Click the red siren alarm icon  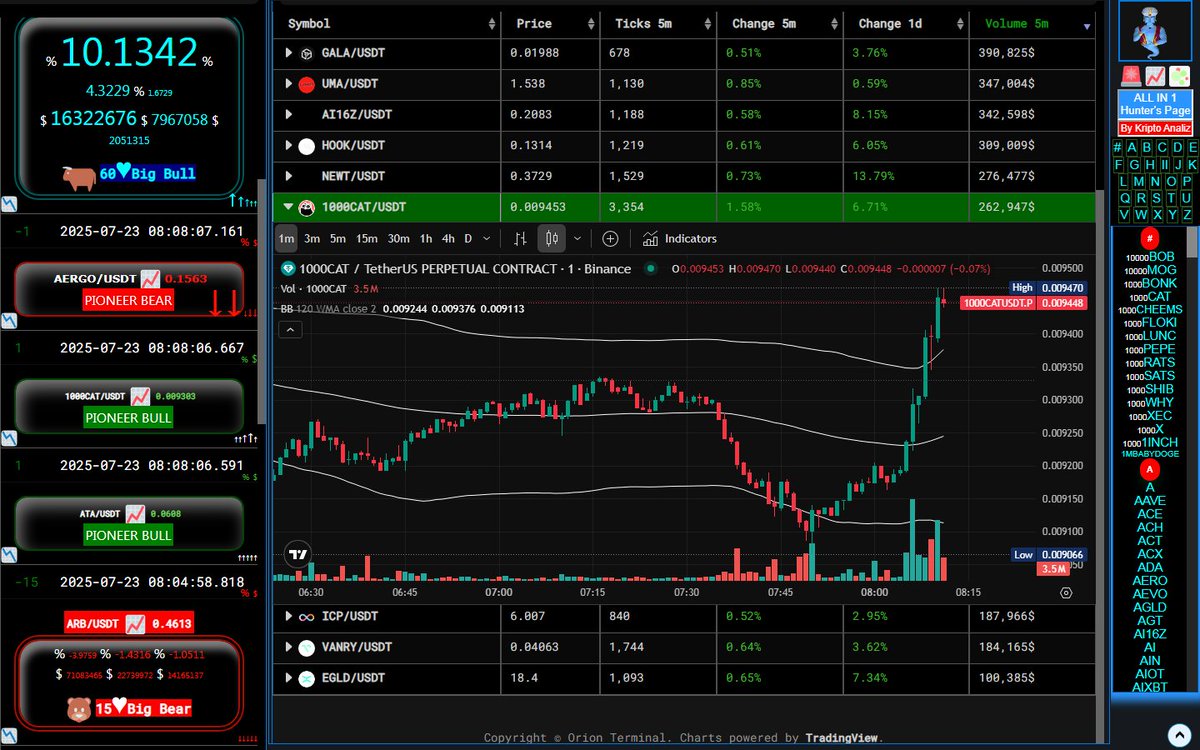[x=1130, y=76]
